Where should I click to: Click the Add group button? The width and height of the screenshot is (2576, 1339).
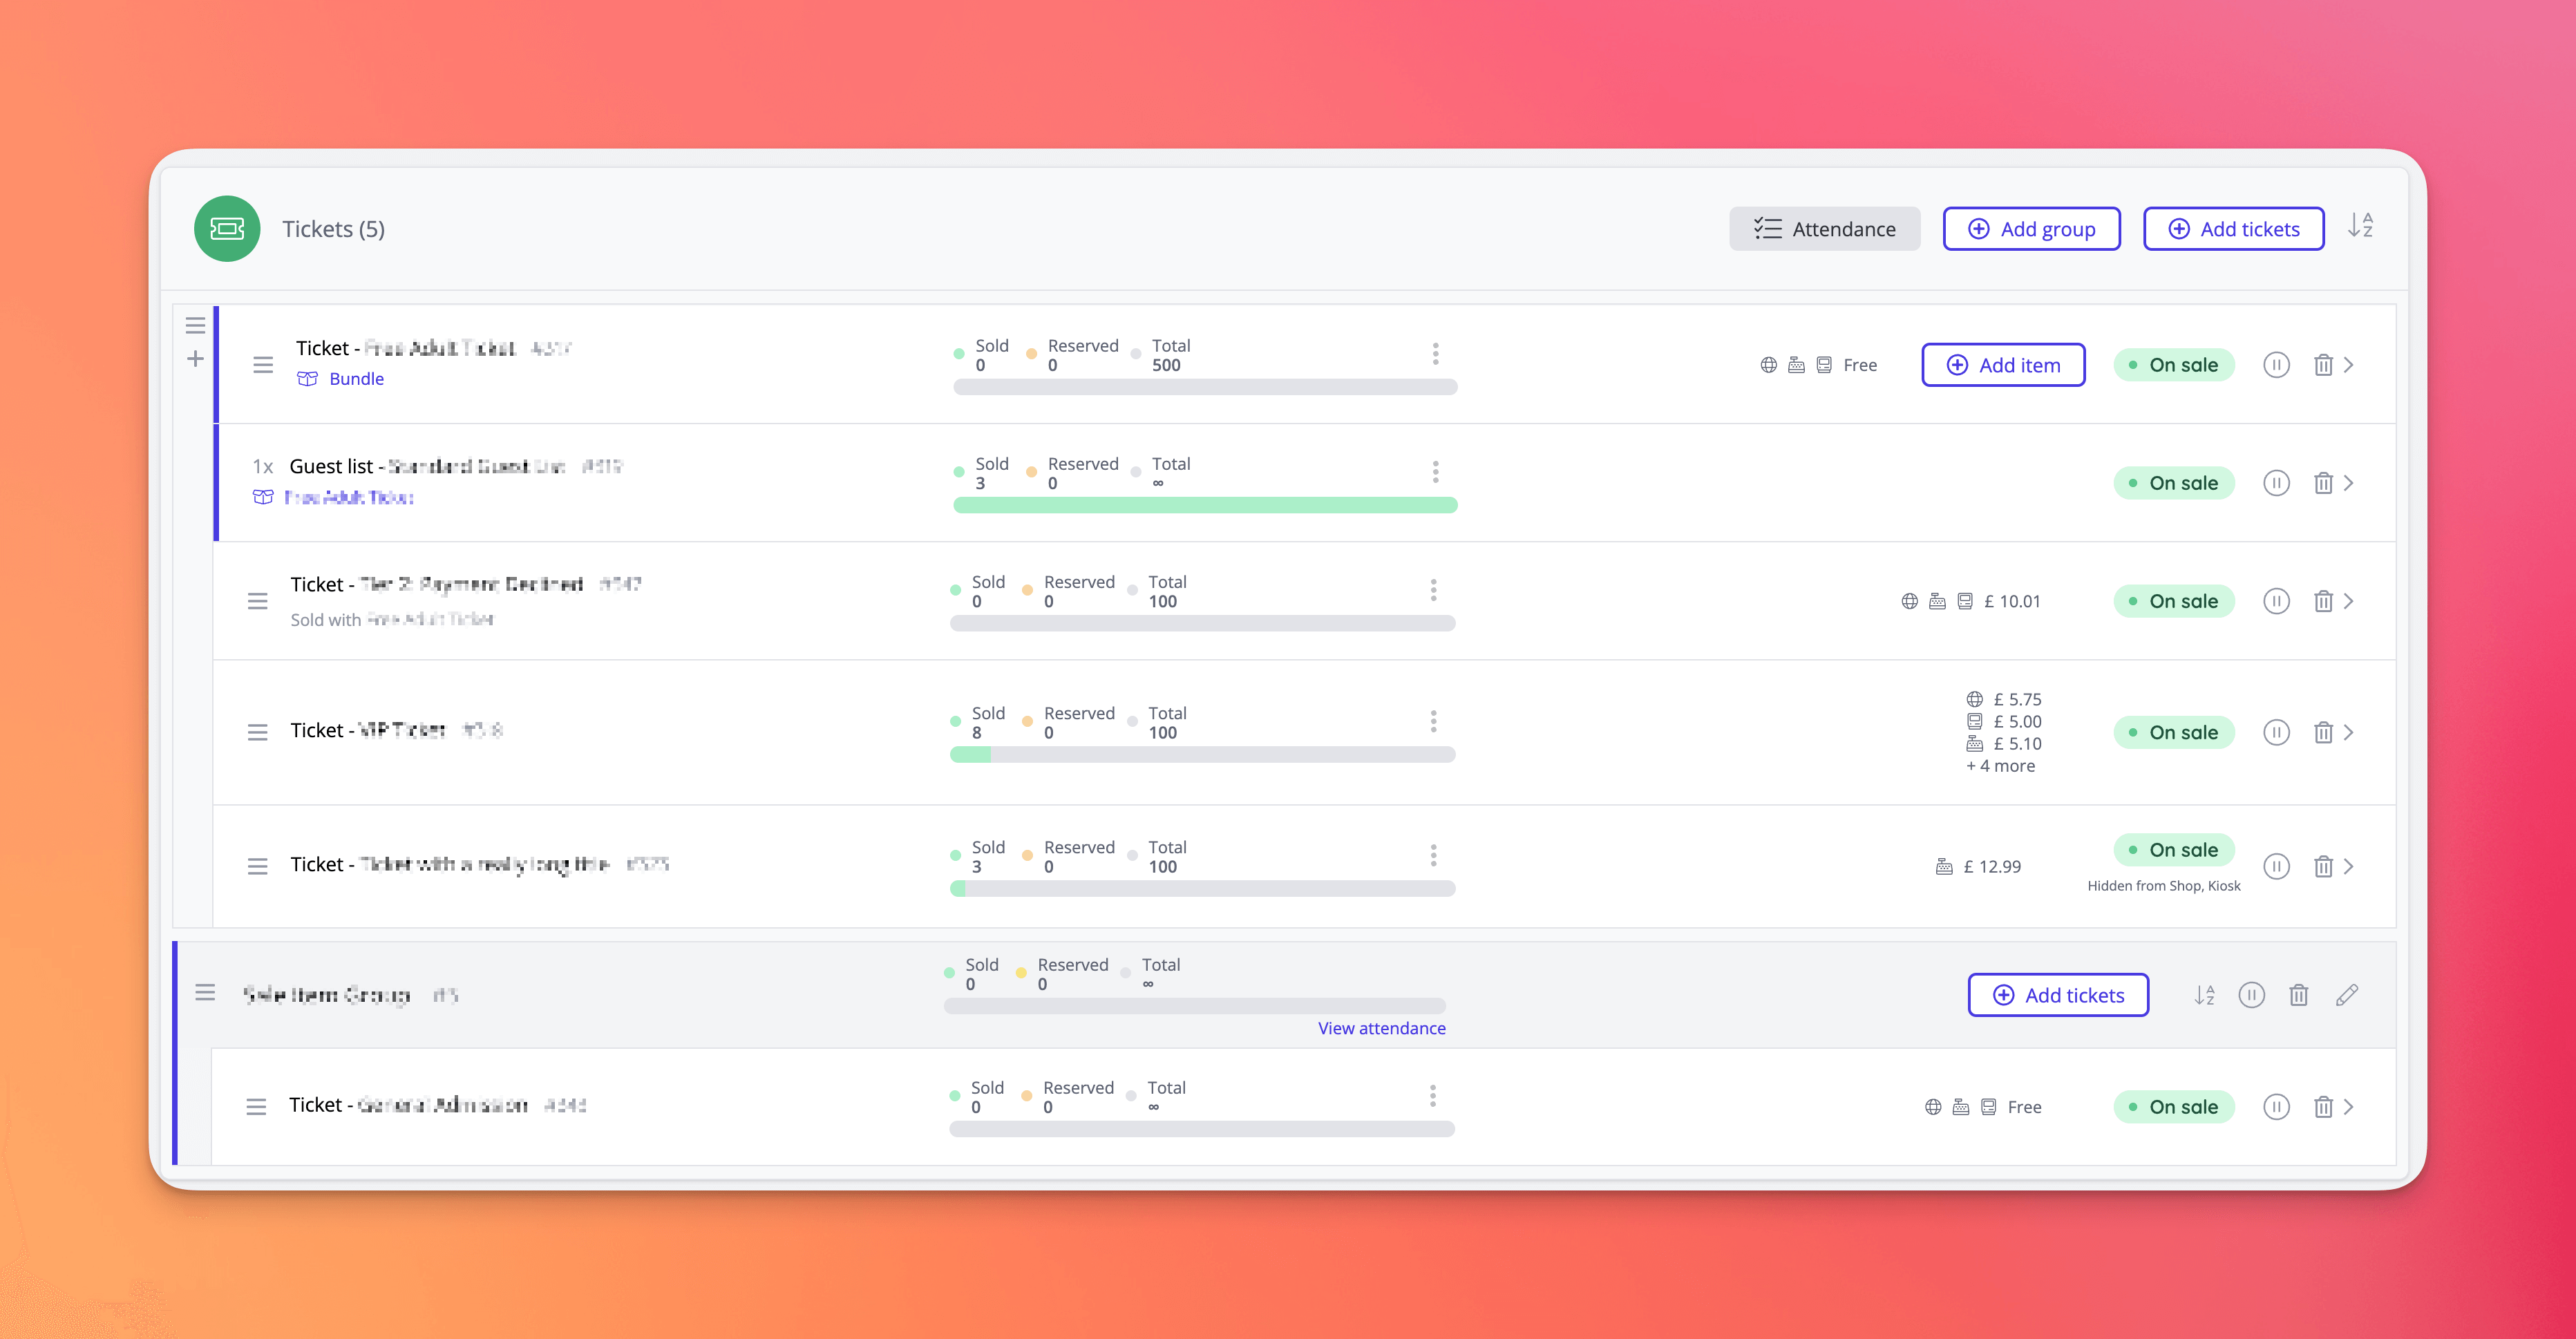tap(2031, 229)
